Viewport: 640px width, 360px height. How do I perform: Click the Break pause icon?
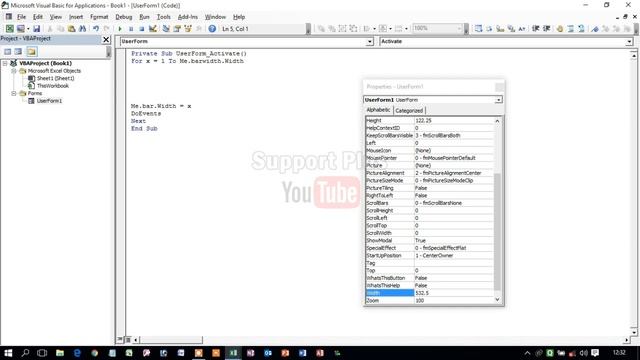(x=131, y=29)
